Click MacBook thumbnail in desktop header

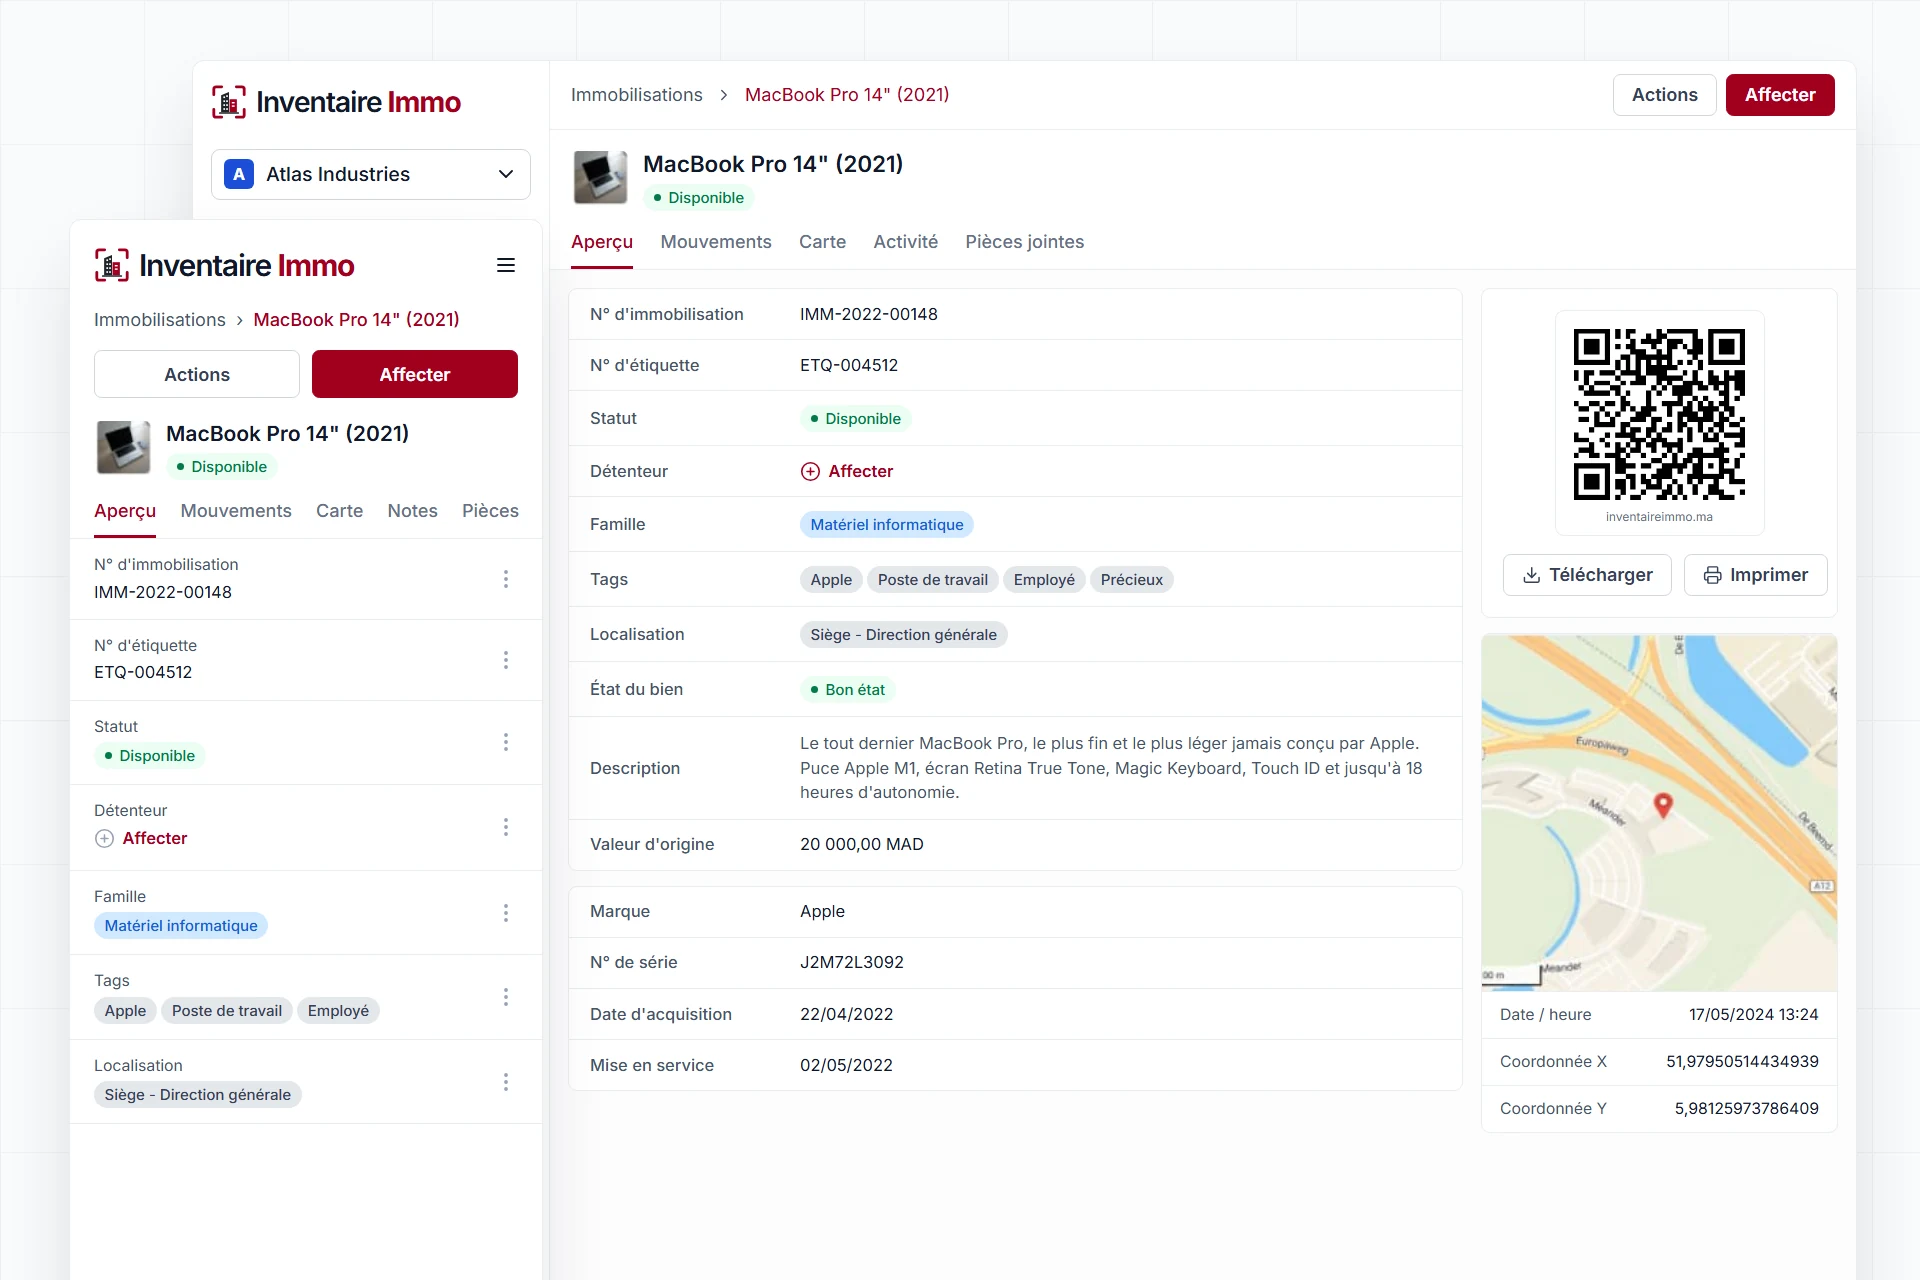click(600, 177)
